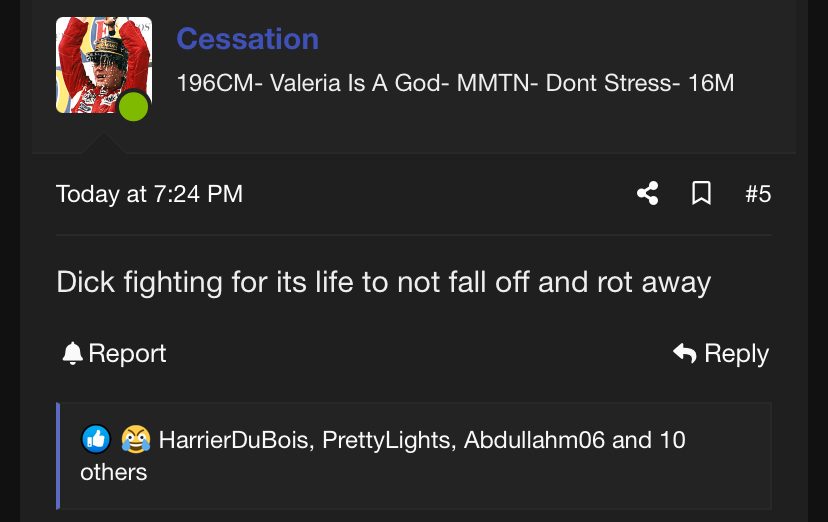Click the reply arrow icon
The height and width of the screenshot is (522, 828).
685,353
